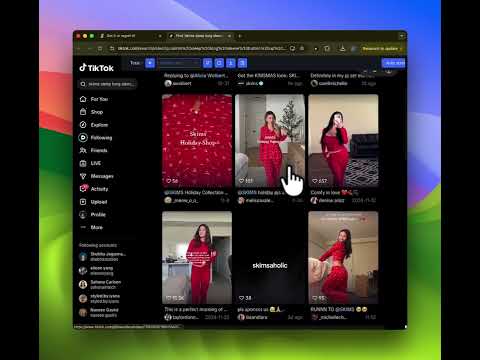The image size is (480, 360).
Task: Open eileen yang's followed account
Action: [97, 270]
